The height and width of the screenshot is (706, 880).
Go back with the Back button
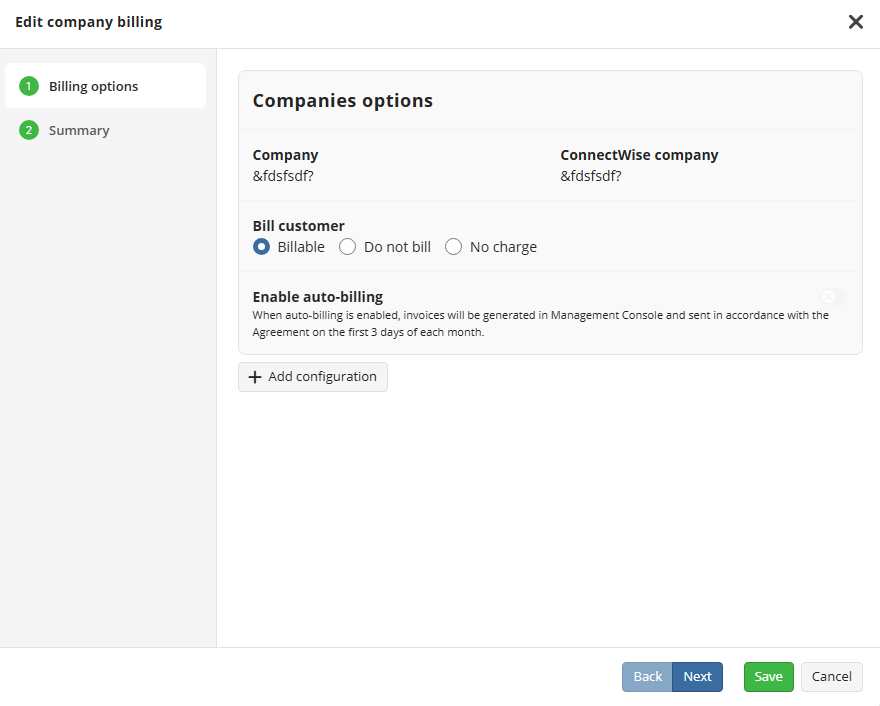[647, 677]
